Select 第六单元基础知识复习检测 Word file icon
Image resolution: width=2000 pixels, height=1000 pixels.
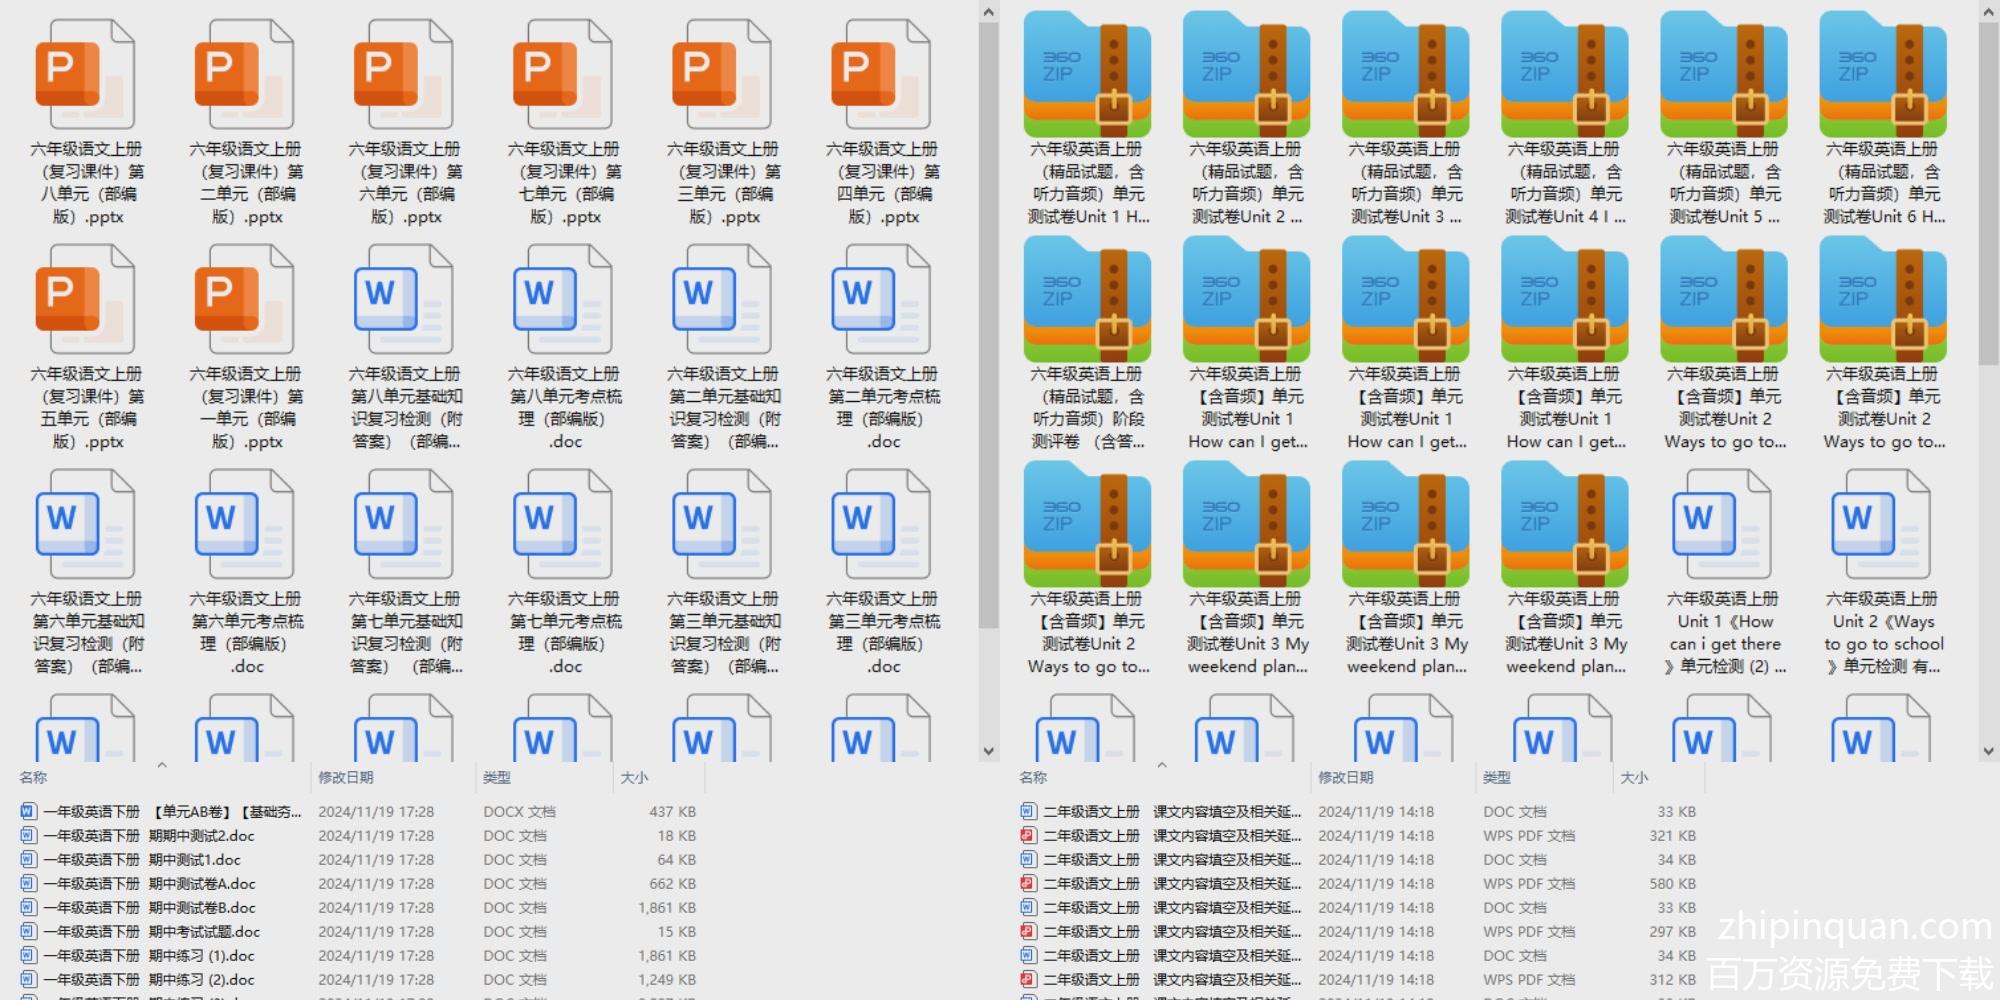85,526
